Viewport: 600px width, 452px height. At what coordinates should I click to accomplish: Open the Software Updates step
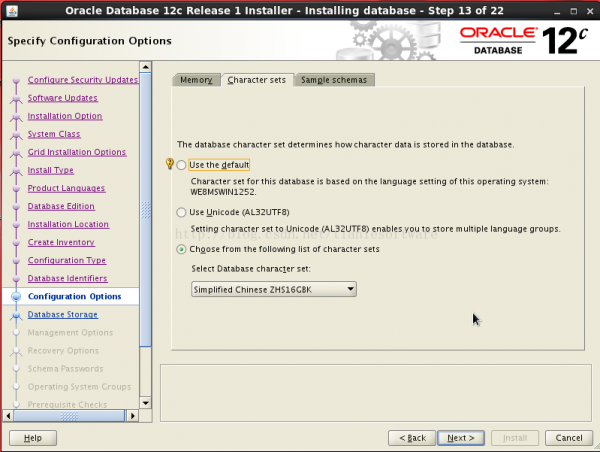click(63, 98)
